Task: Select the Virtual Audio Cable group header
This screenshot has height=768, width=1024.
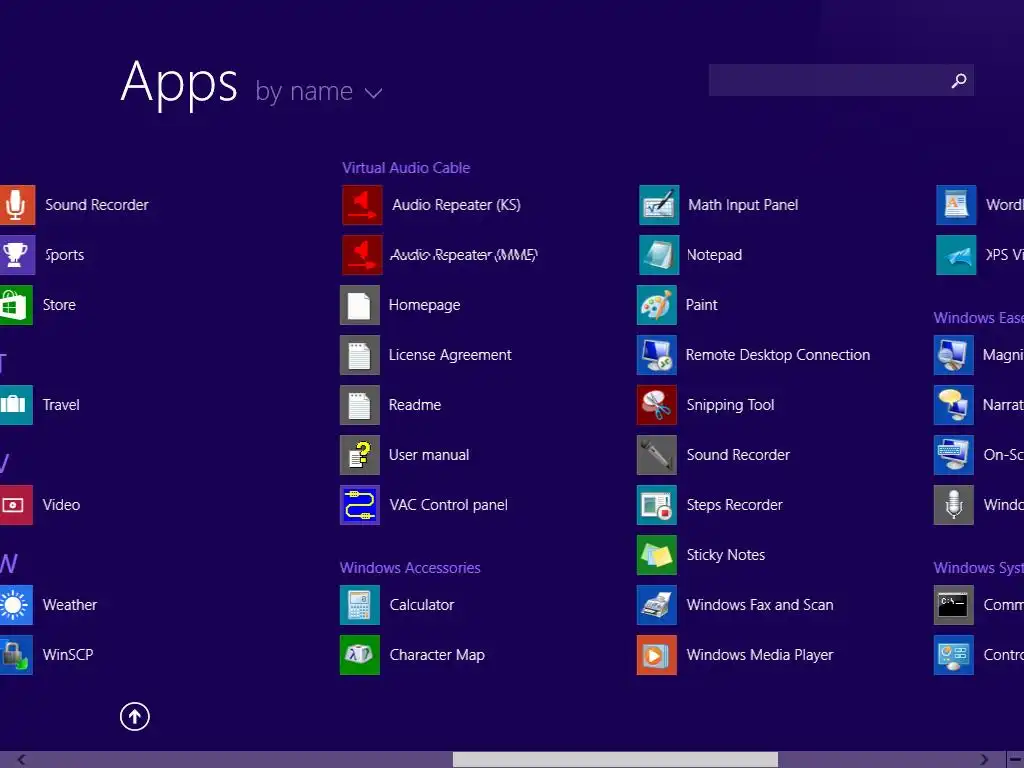Action: coord(406,168)
